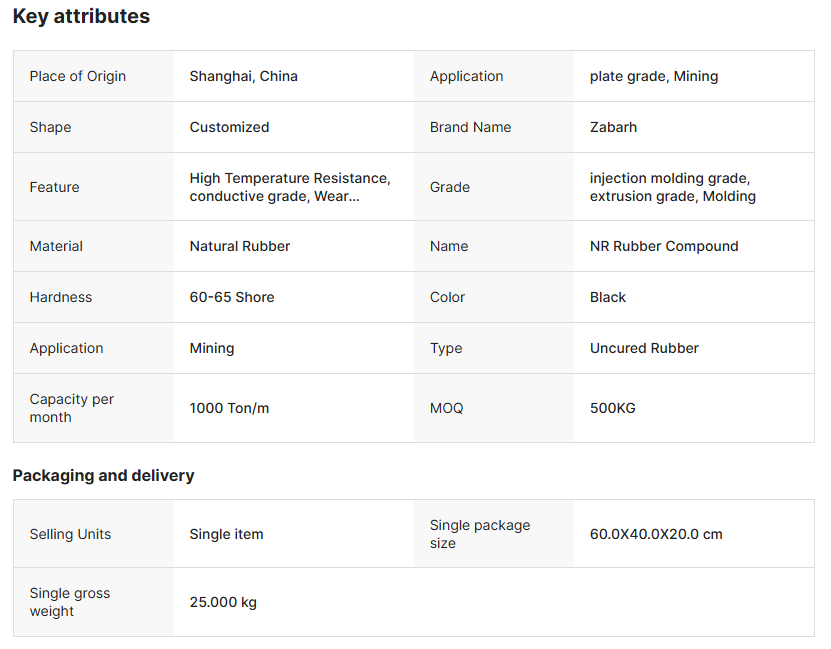Click the 60.0X40.0X20.0 cm package size

pos(656,534)
